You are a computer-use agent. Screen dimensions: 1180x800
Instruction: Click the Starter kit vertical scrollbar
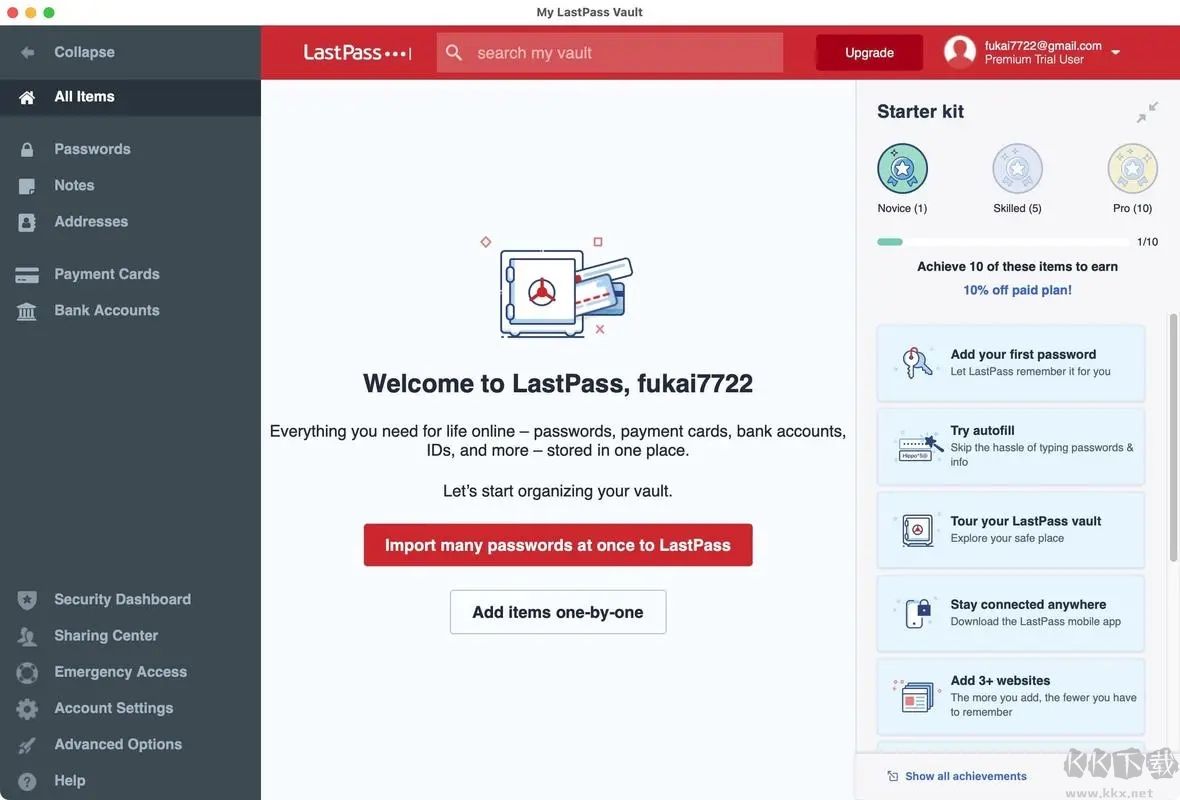[1172, 437]
